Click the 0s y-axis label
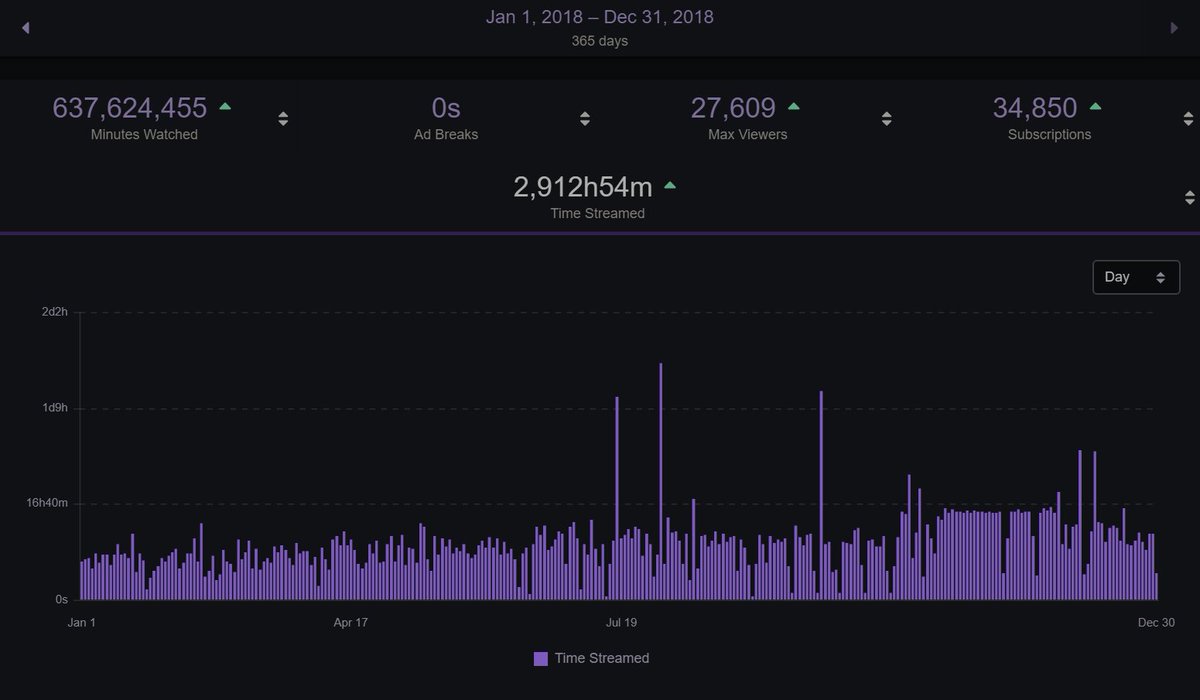Image resolution: width=1200 pixels, height=700 pixels. (62, 599)
